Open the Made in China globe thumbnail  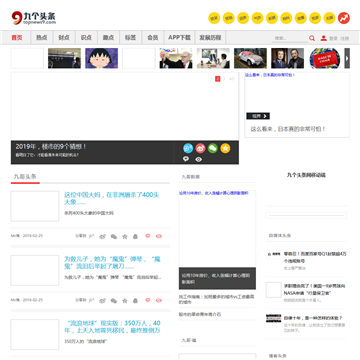point(325,58)
